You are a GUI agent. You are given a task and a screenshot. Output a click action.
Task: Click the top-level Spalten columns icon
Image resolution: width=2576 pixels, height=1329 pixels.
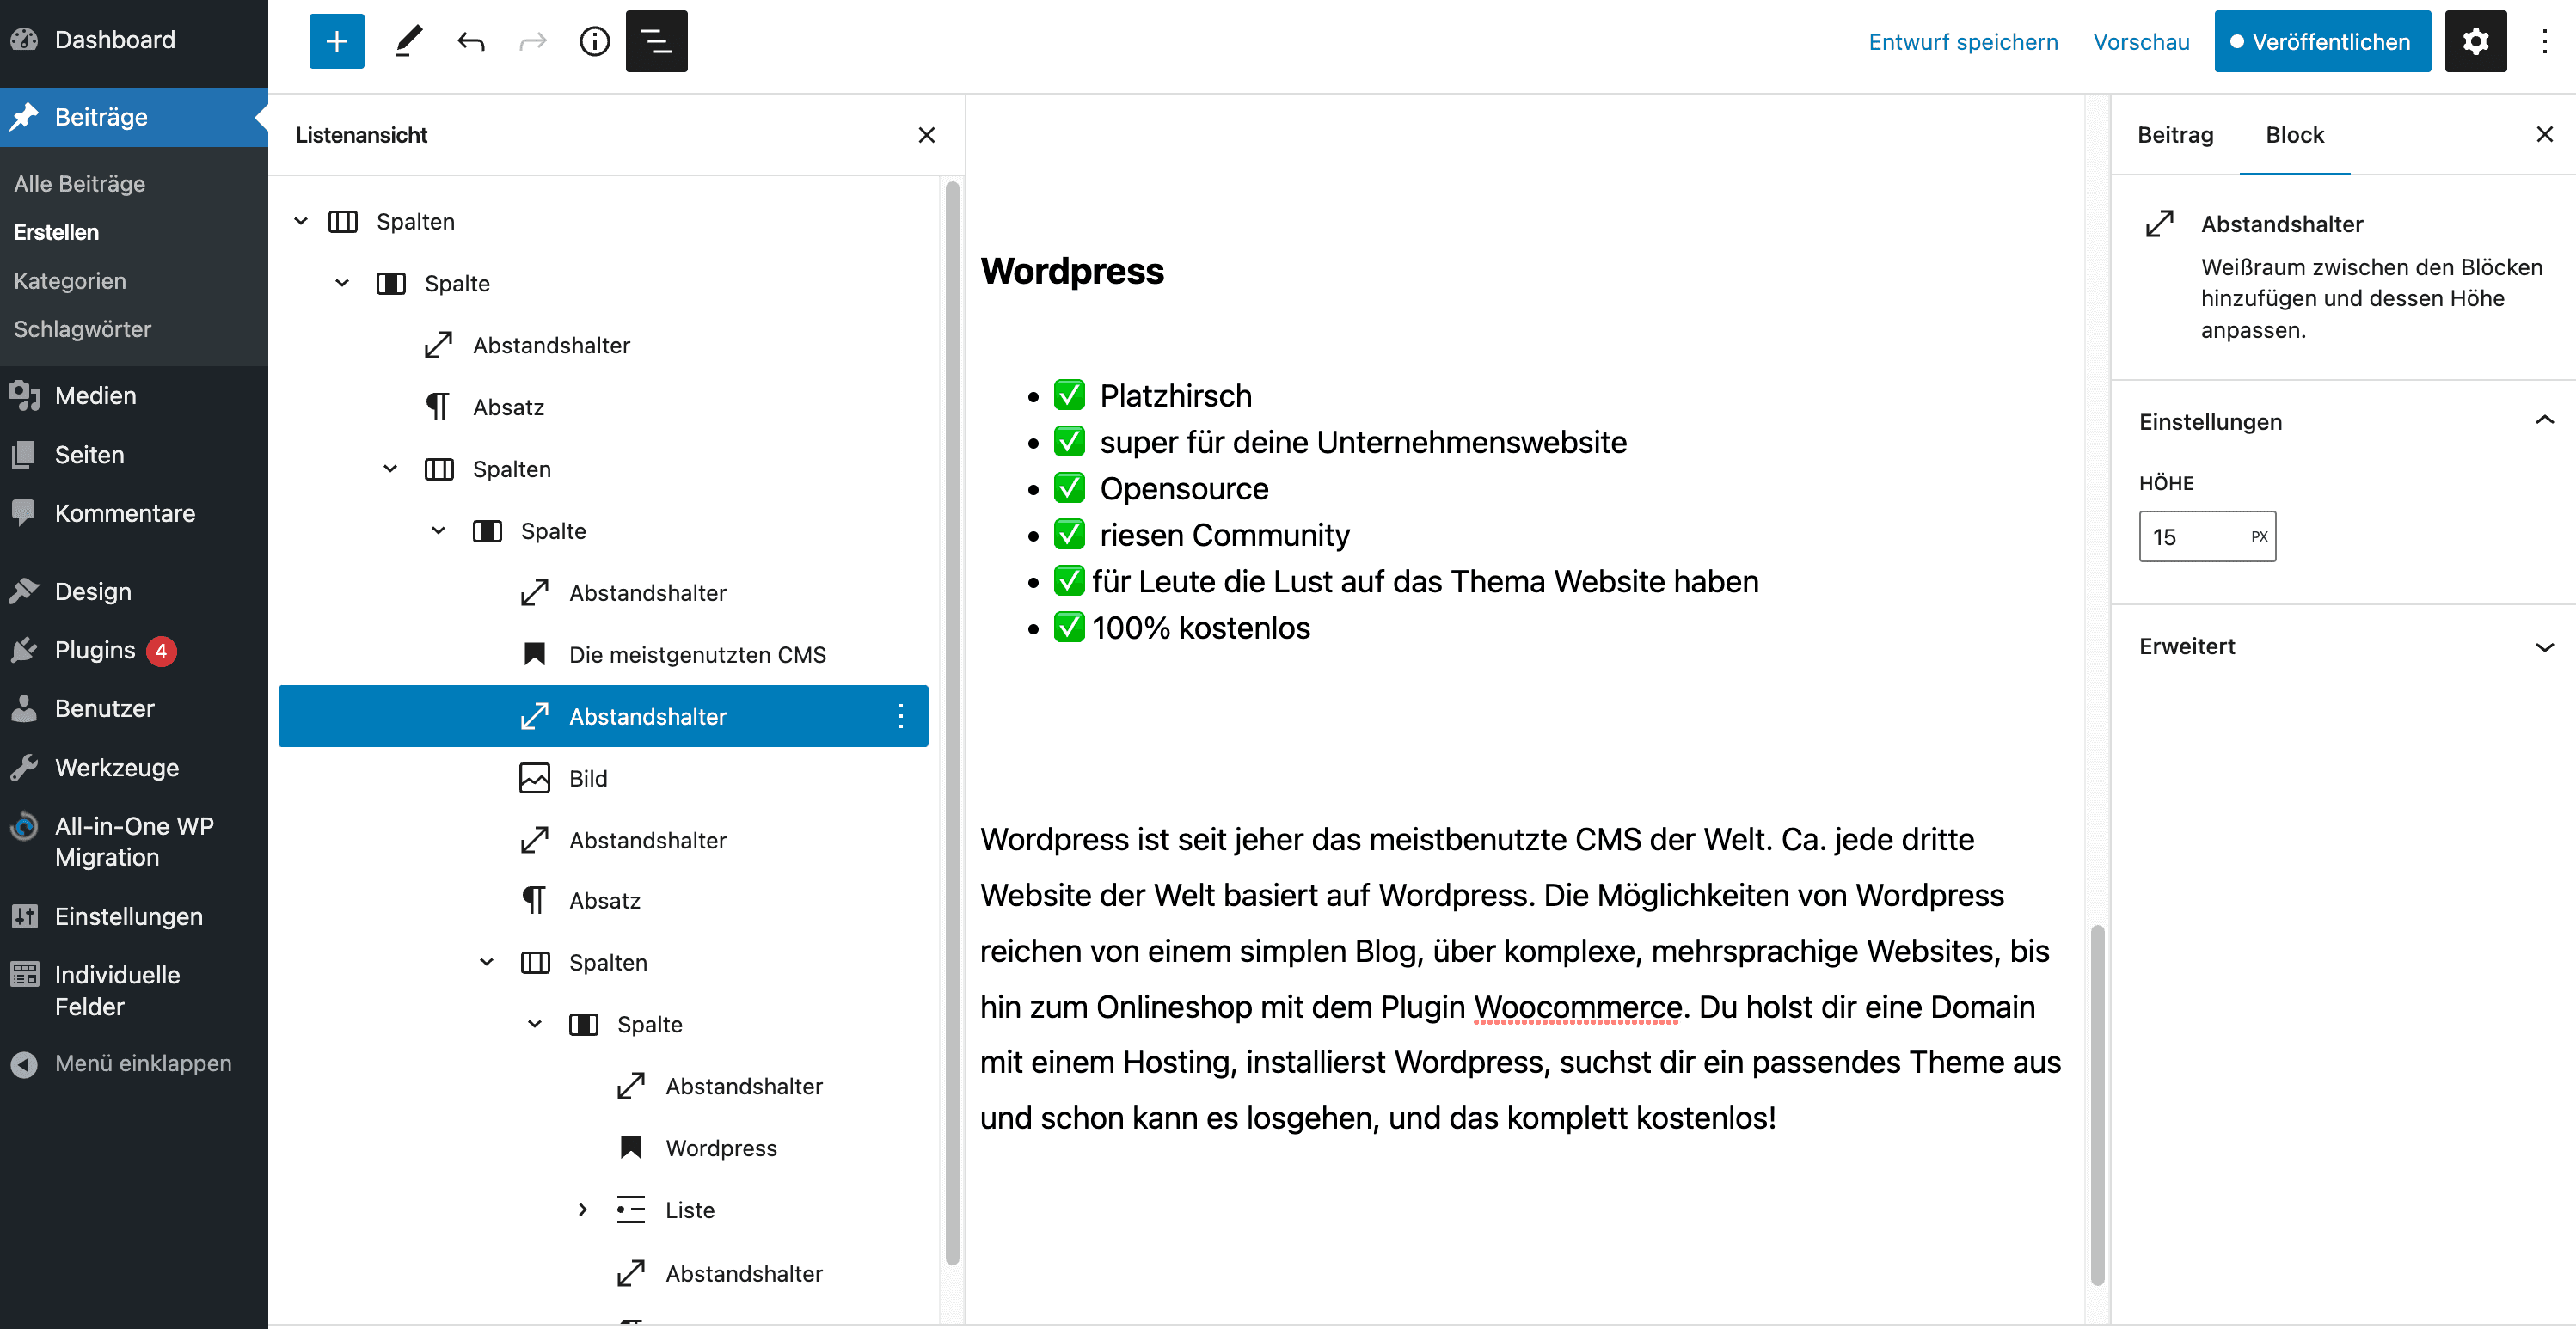[x=342, y=221]
